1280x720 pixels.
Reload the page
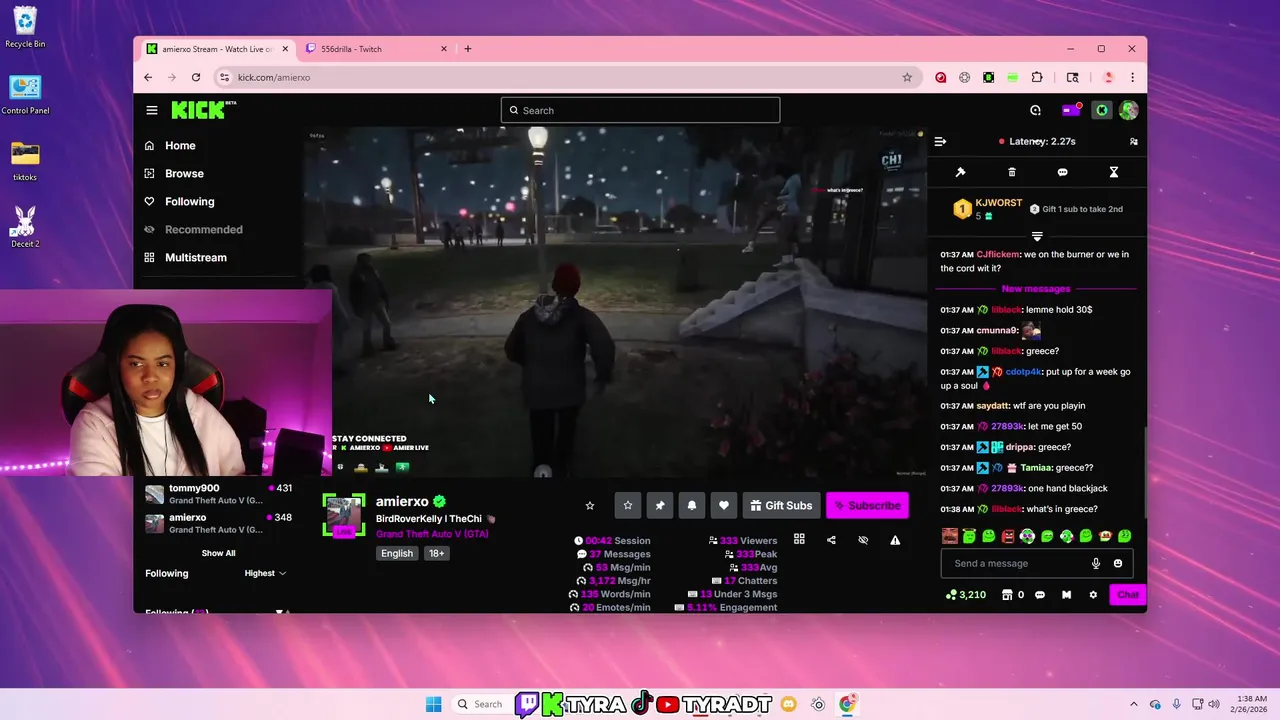[196, 77]
